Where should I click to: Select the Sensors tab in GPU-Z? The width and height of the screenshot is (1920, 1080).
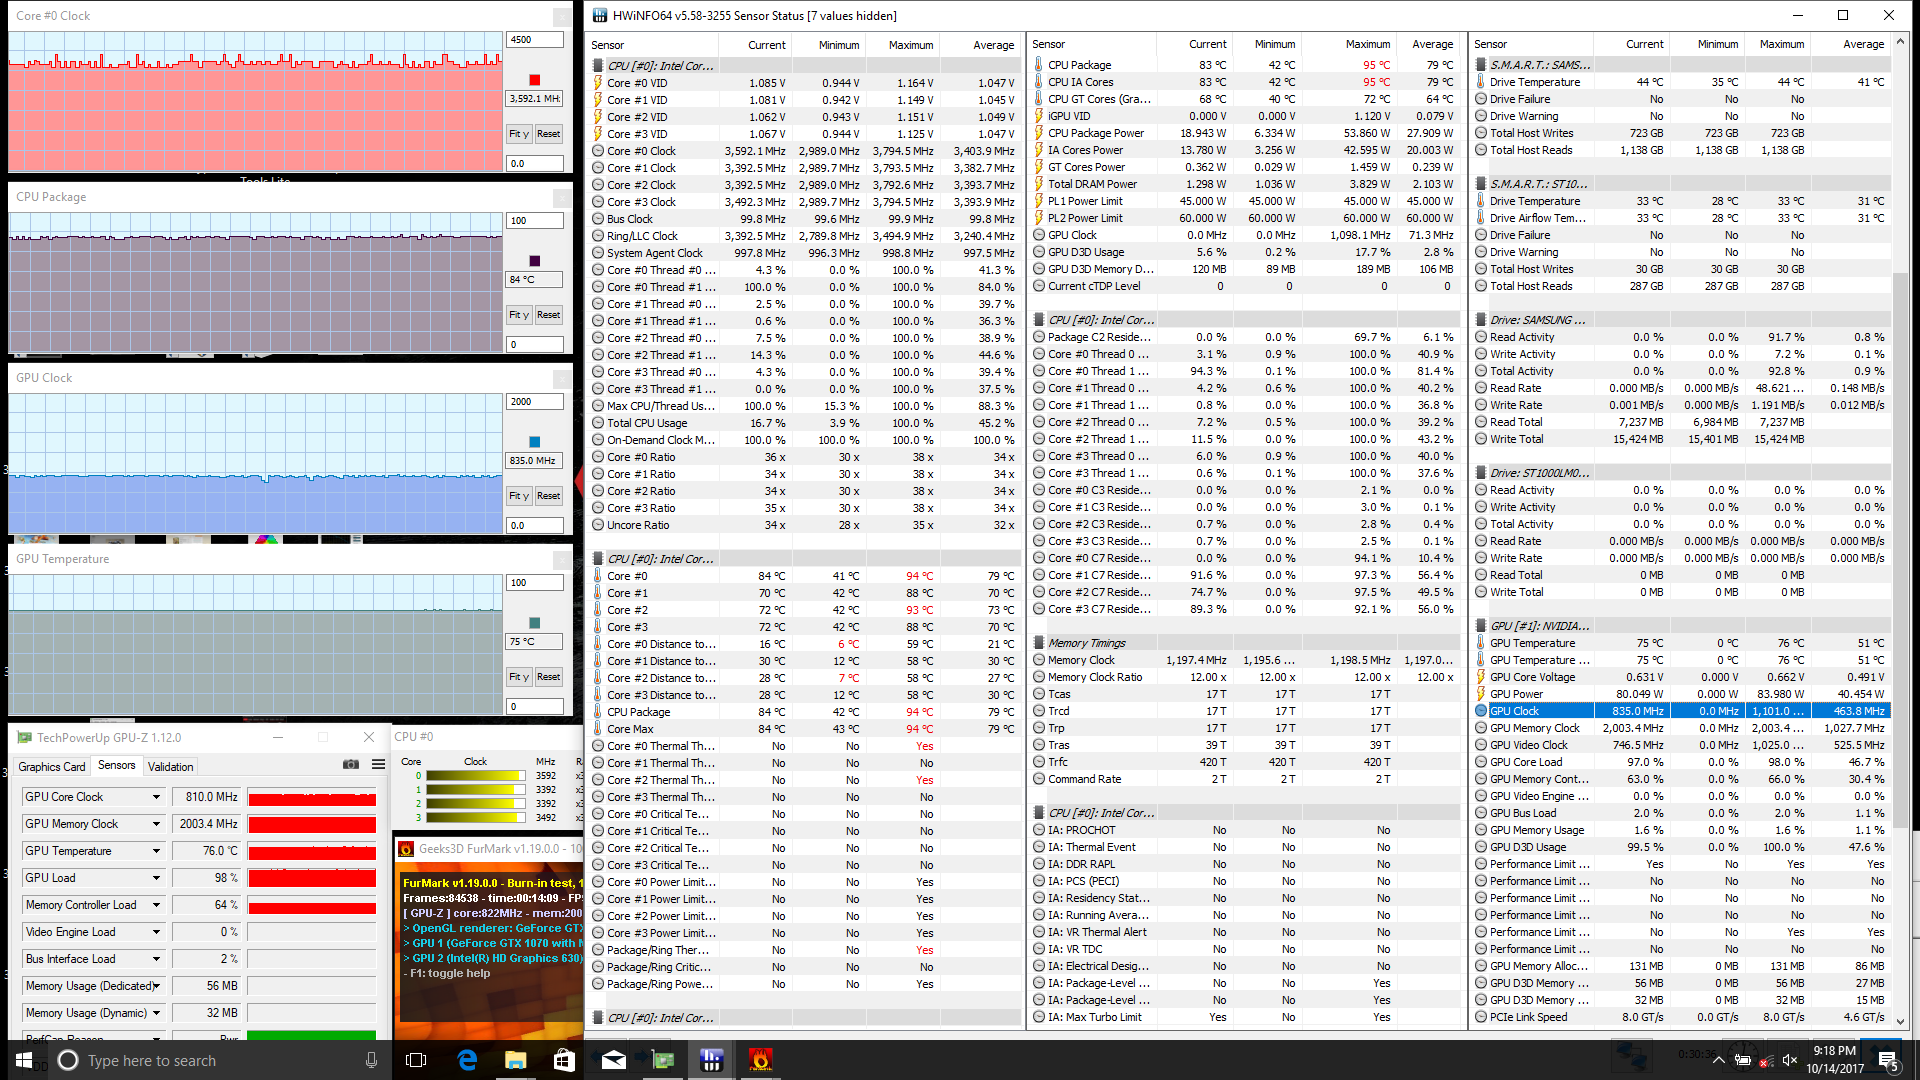(x=117, y=766)
